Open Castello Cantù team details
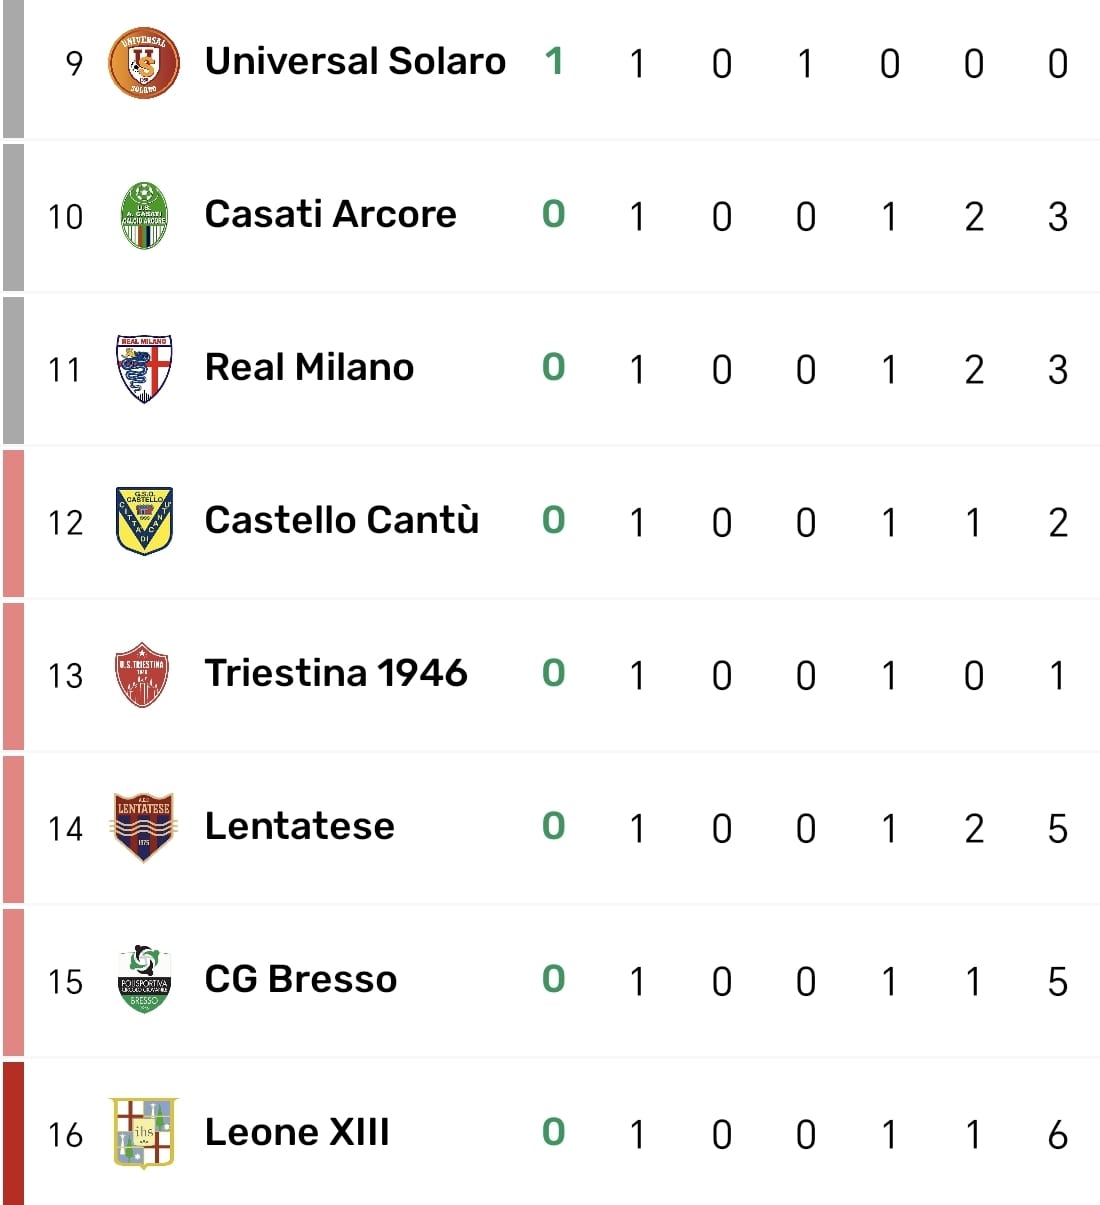Image resolution: width=1100 pixels, height=1205 pixels. point(341,521)
